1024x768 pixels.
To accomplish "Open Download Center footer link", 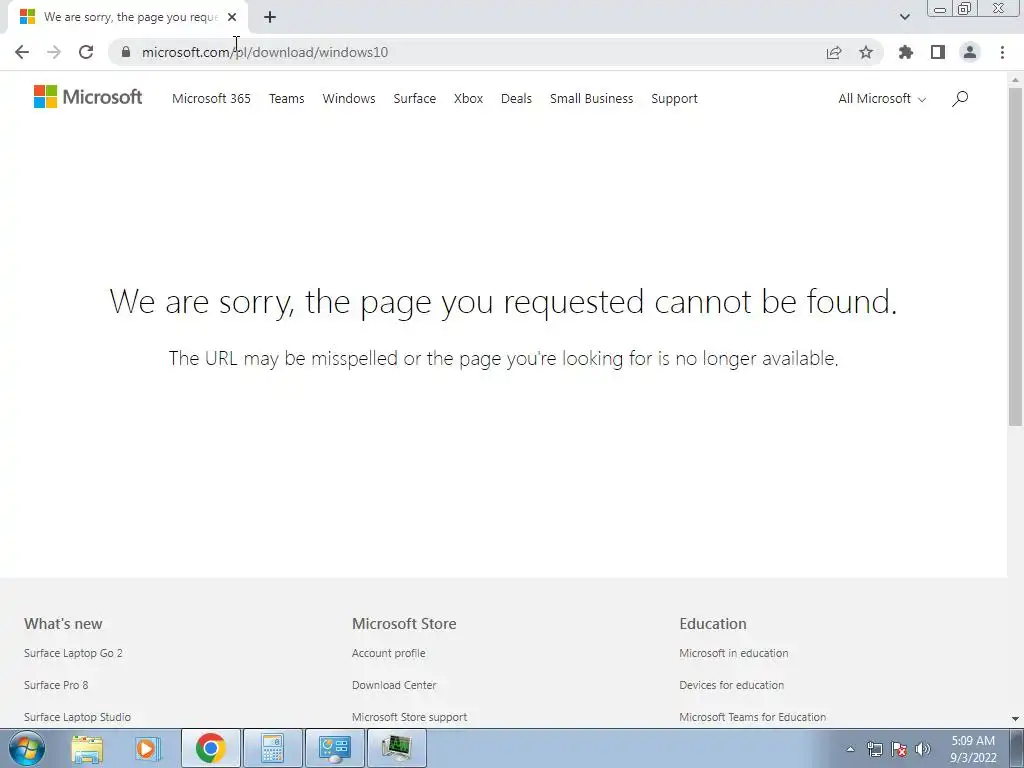I will (394, 685).
